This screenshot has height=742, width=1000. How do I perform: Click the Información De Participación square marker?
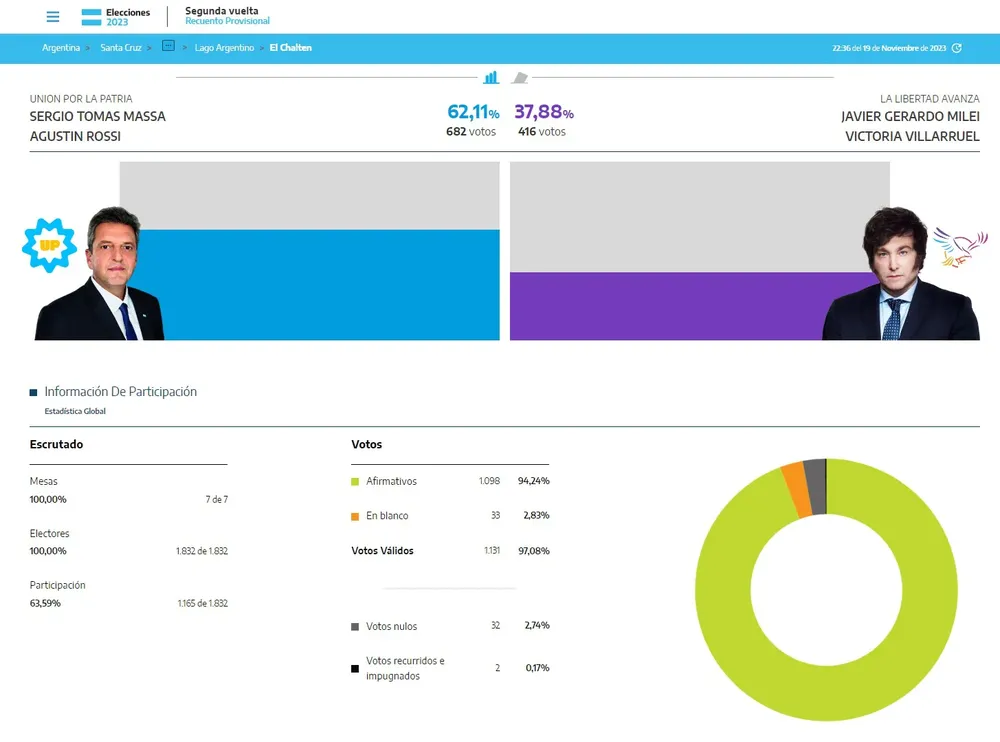point(33,392)
